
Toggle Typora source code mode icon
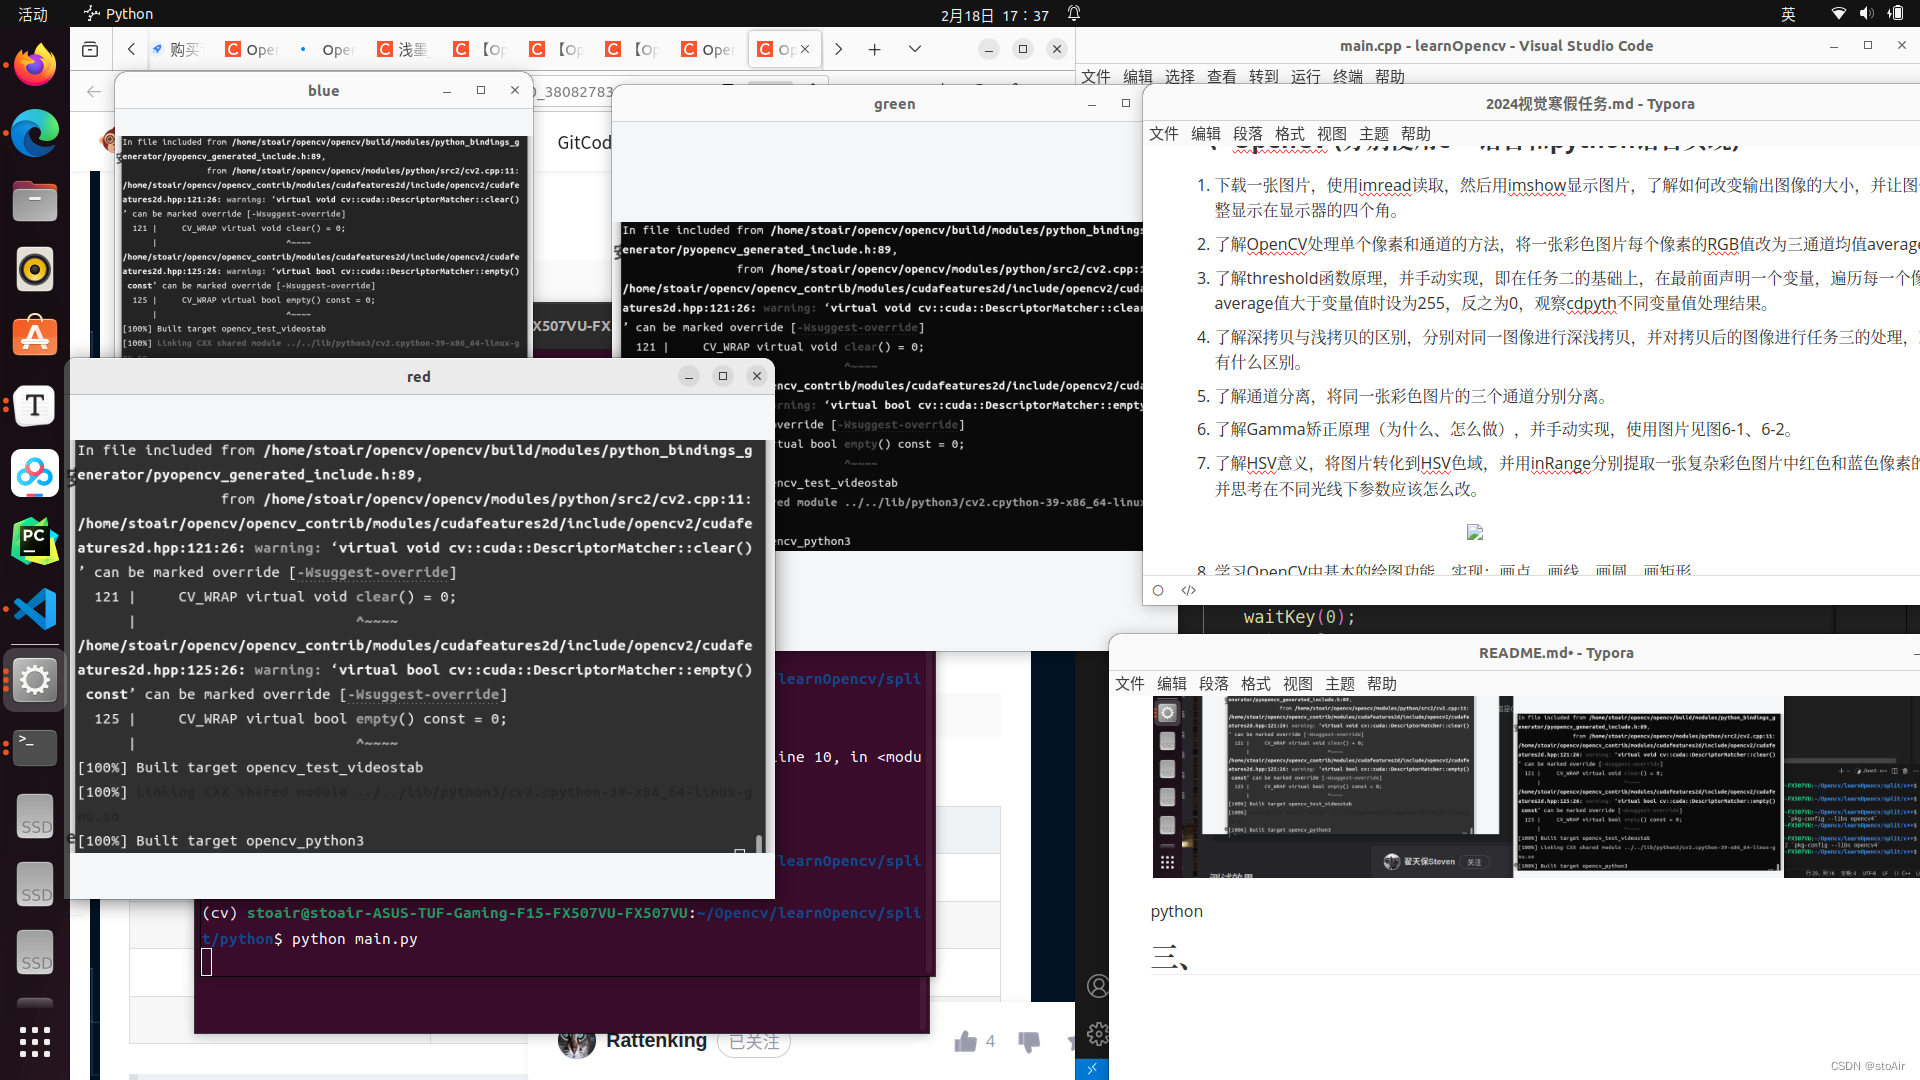coord(1188,590)
